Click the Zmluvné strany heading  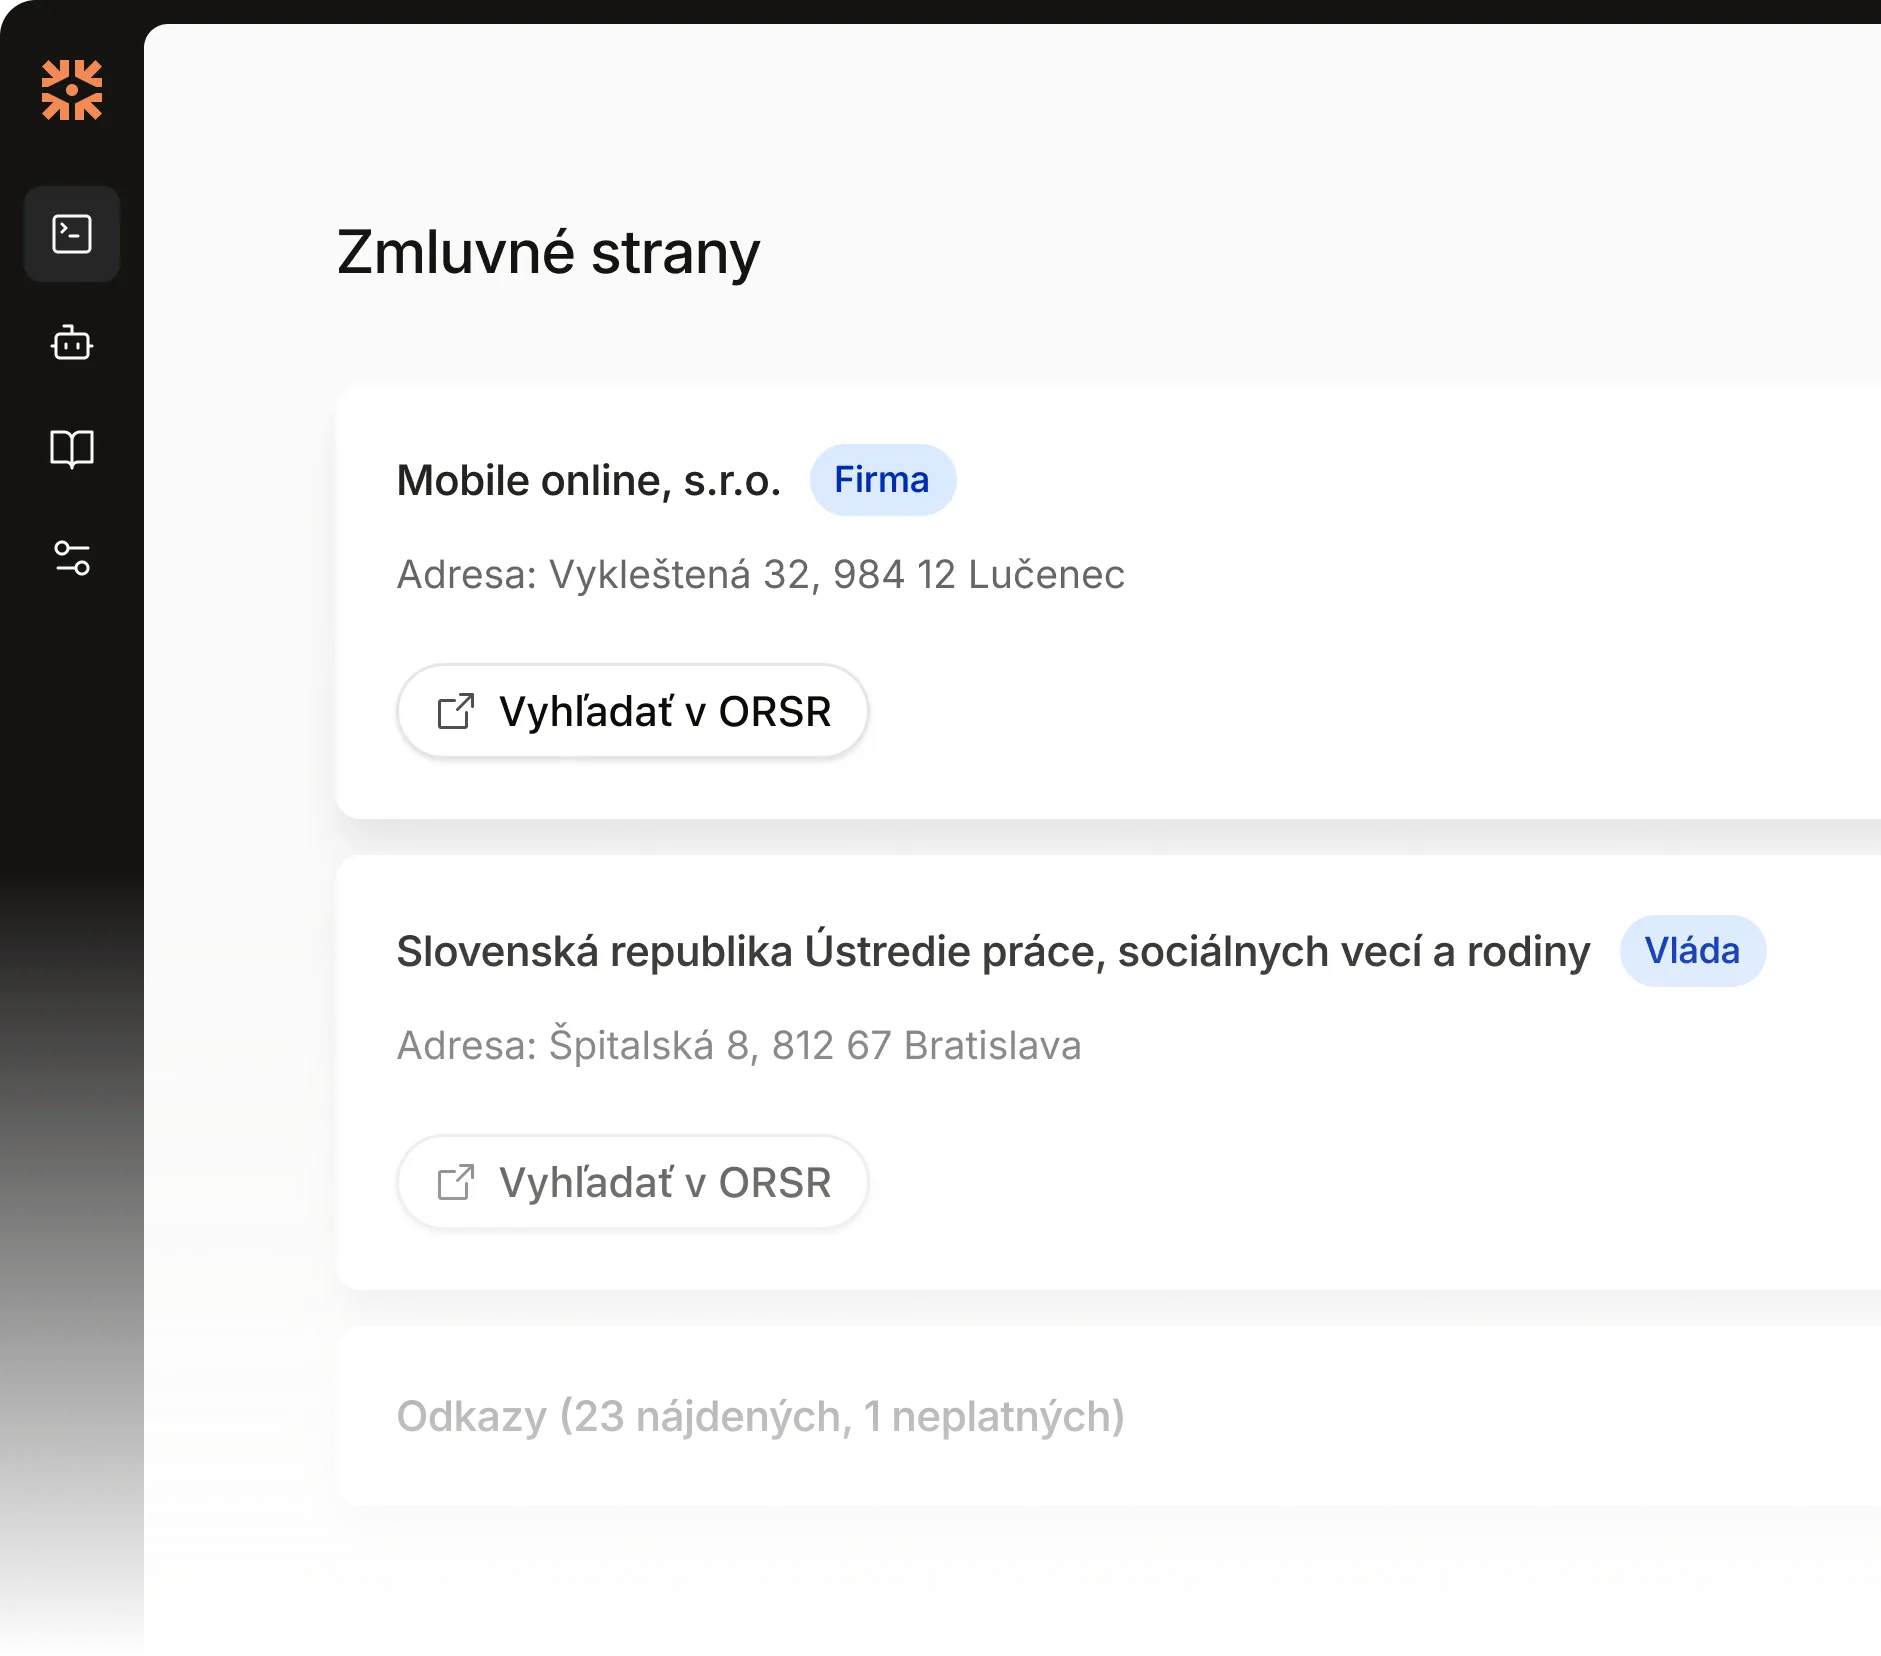549,252
